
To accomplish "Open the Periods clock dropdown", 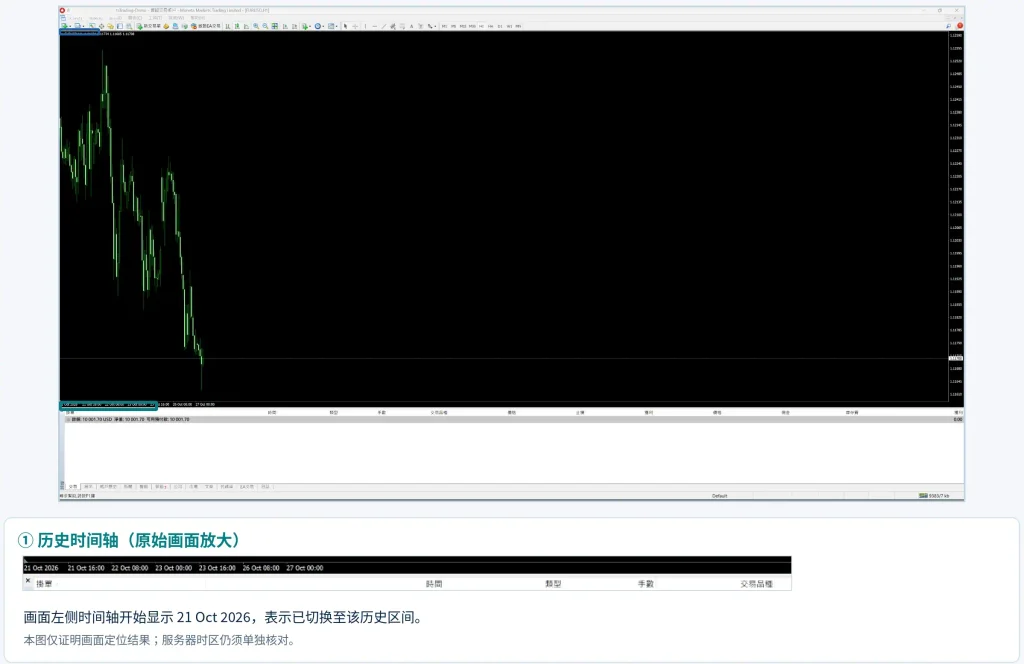I will tap(319, 26).
